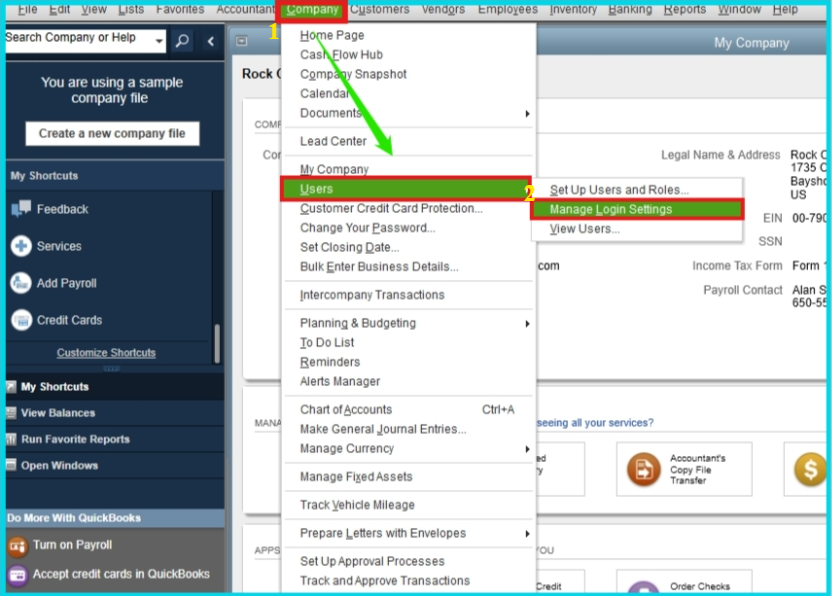Viewport: 832px width, 596px height.
Task: Expand Prepare Letters with Envelopes submenu arrow
Action: [527, 533]
